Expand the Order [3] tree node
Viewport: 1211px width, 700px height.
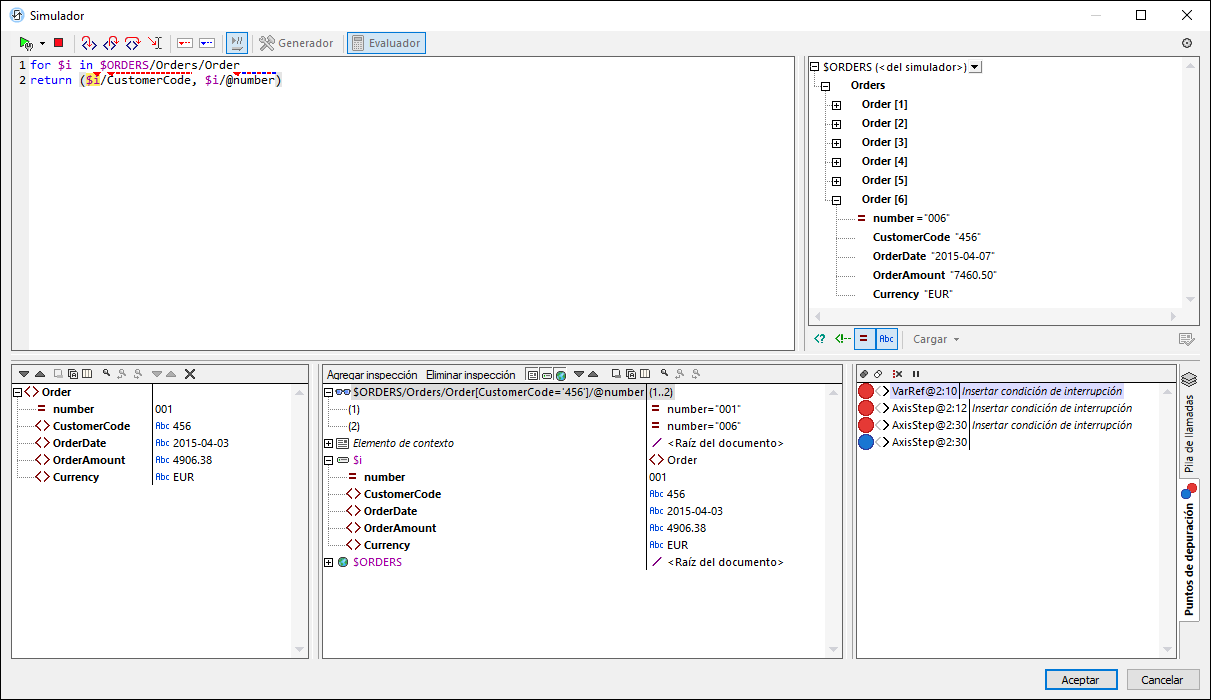click(x=837, y=143)
